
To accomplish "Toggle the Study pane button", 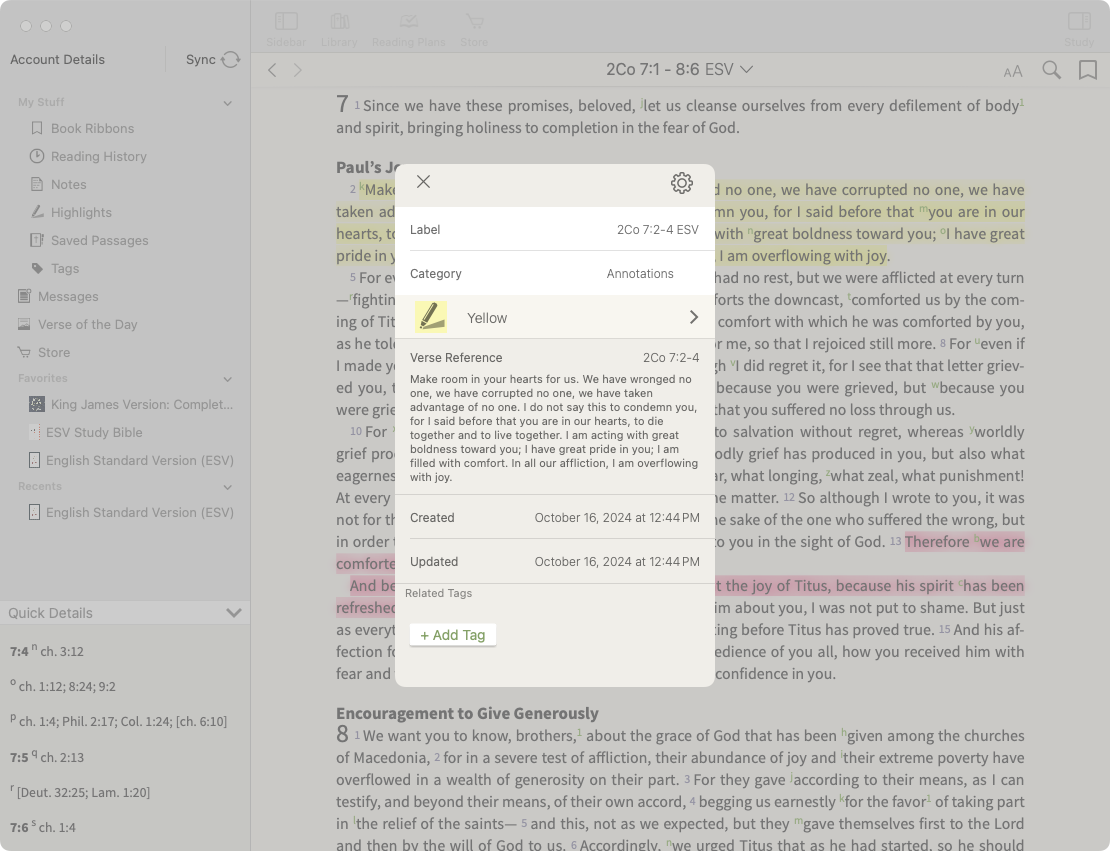I will coord(1079,29).
